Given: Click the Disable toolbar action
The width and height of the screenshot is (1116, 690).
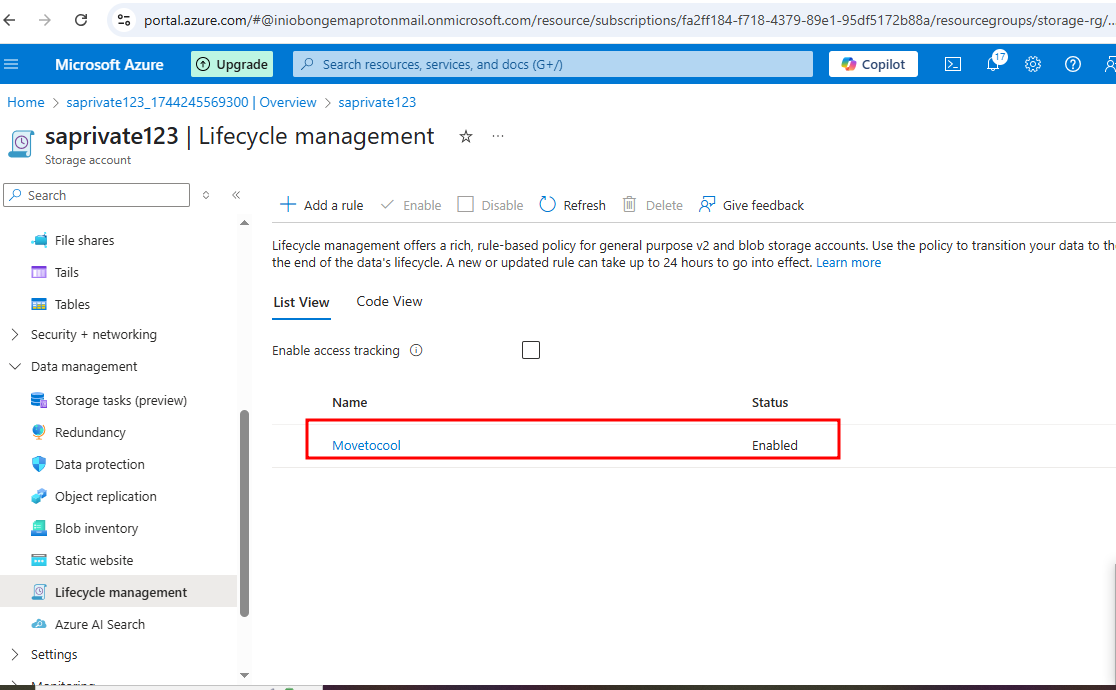Looking at the screenshot, I should click(490, 205).
